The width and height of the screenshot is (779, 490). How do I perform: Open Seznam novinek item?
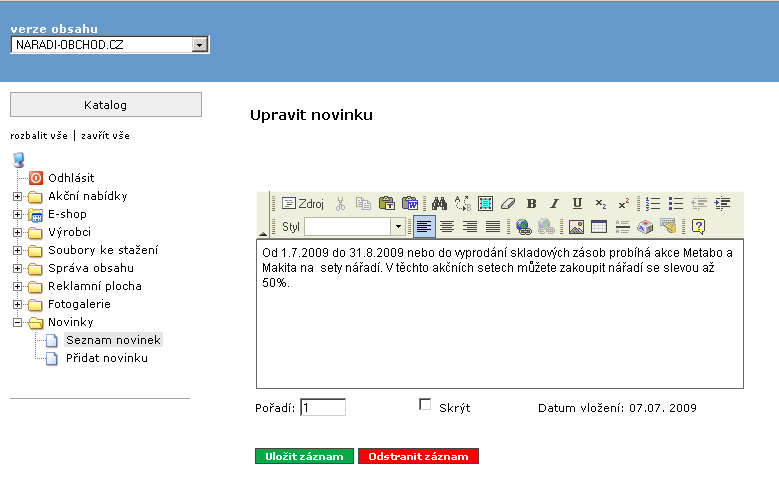(x=113, y=340)
